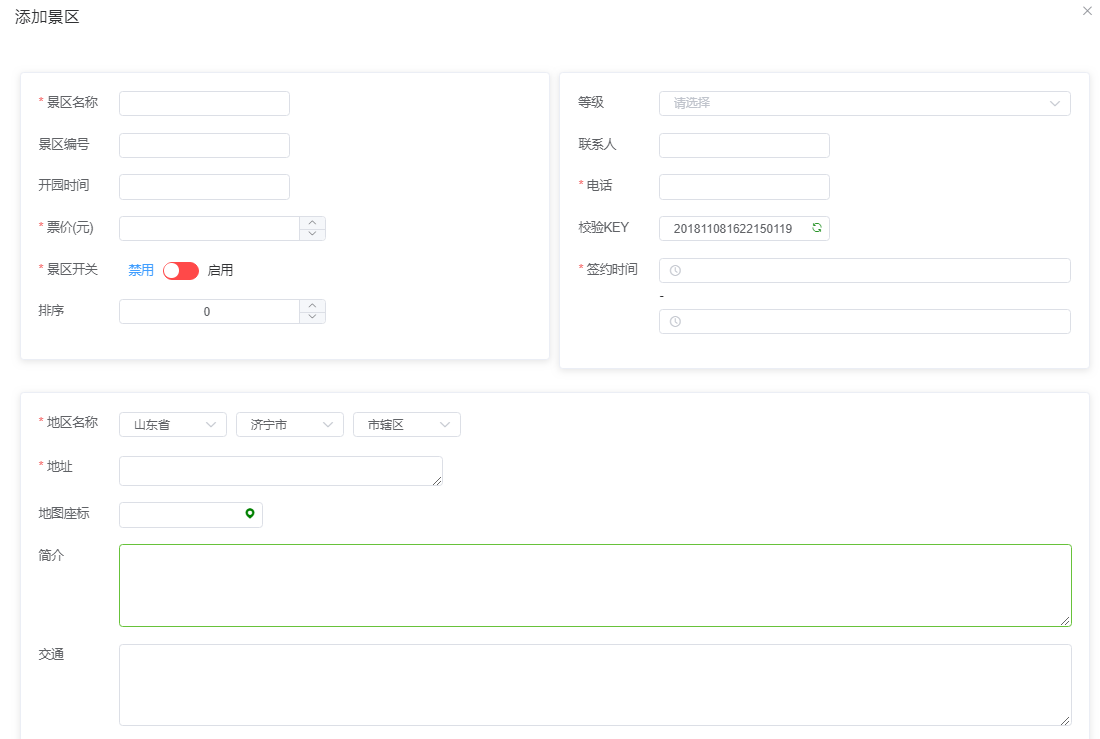Screen dimensions: 1100x739
Task: Click the 启用 label next to the switch
Action: (220, 270)
